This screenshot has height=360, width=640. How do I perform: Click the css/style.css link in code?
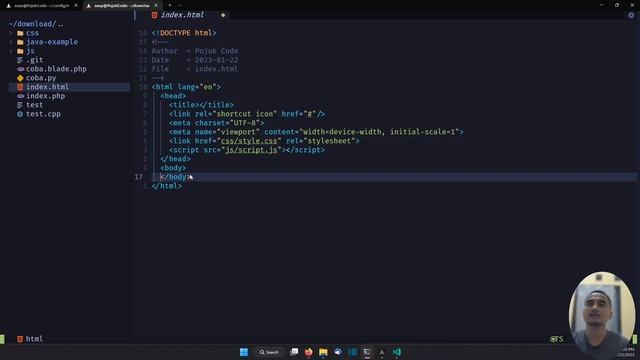coord(249,141)
